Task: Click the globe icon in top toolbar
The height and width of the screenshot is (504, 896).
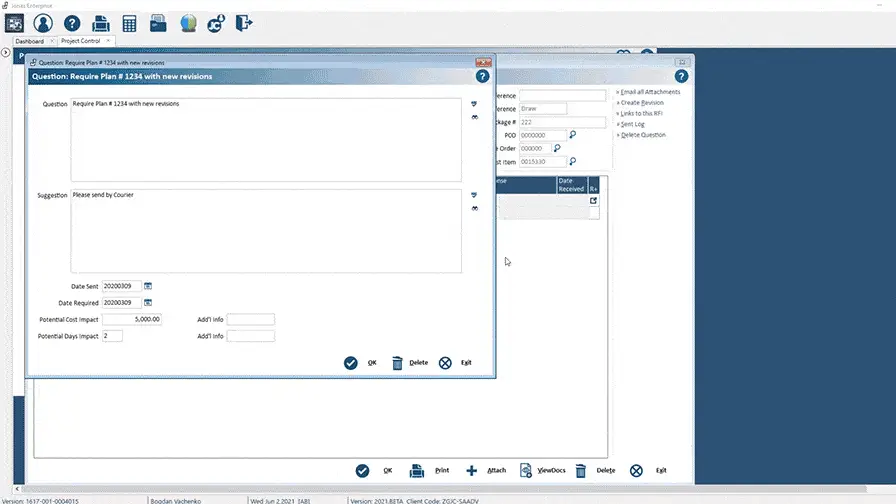Action: click(x=187, y=23)
